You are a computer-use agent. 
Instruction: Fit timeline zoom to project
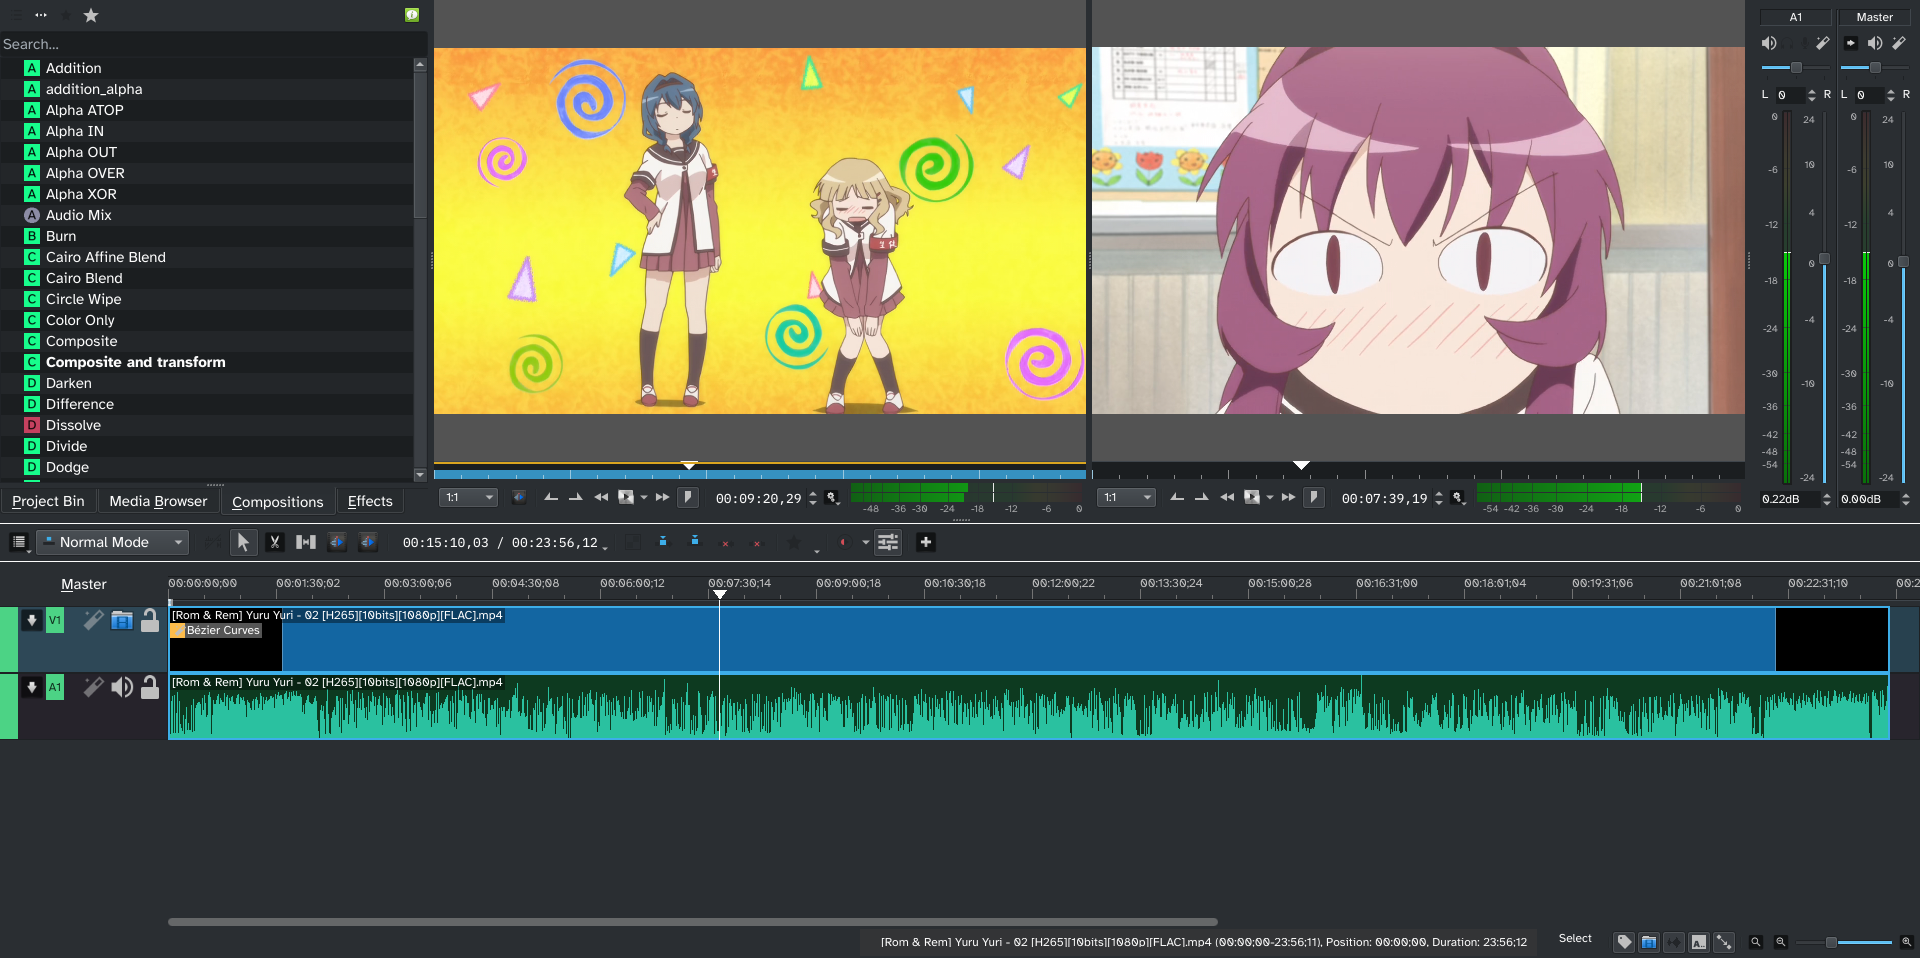1755,942
